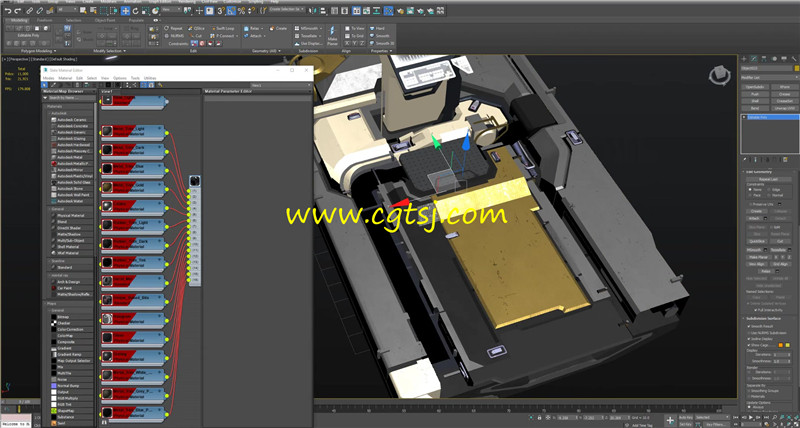
Task: Click the multi-material output node thumbnail
Action: coord(194,181)
